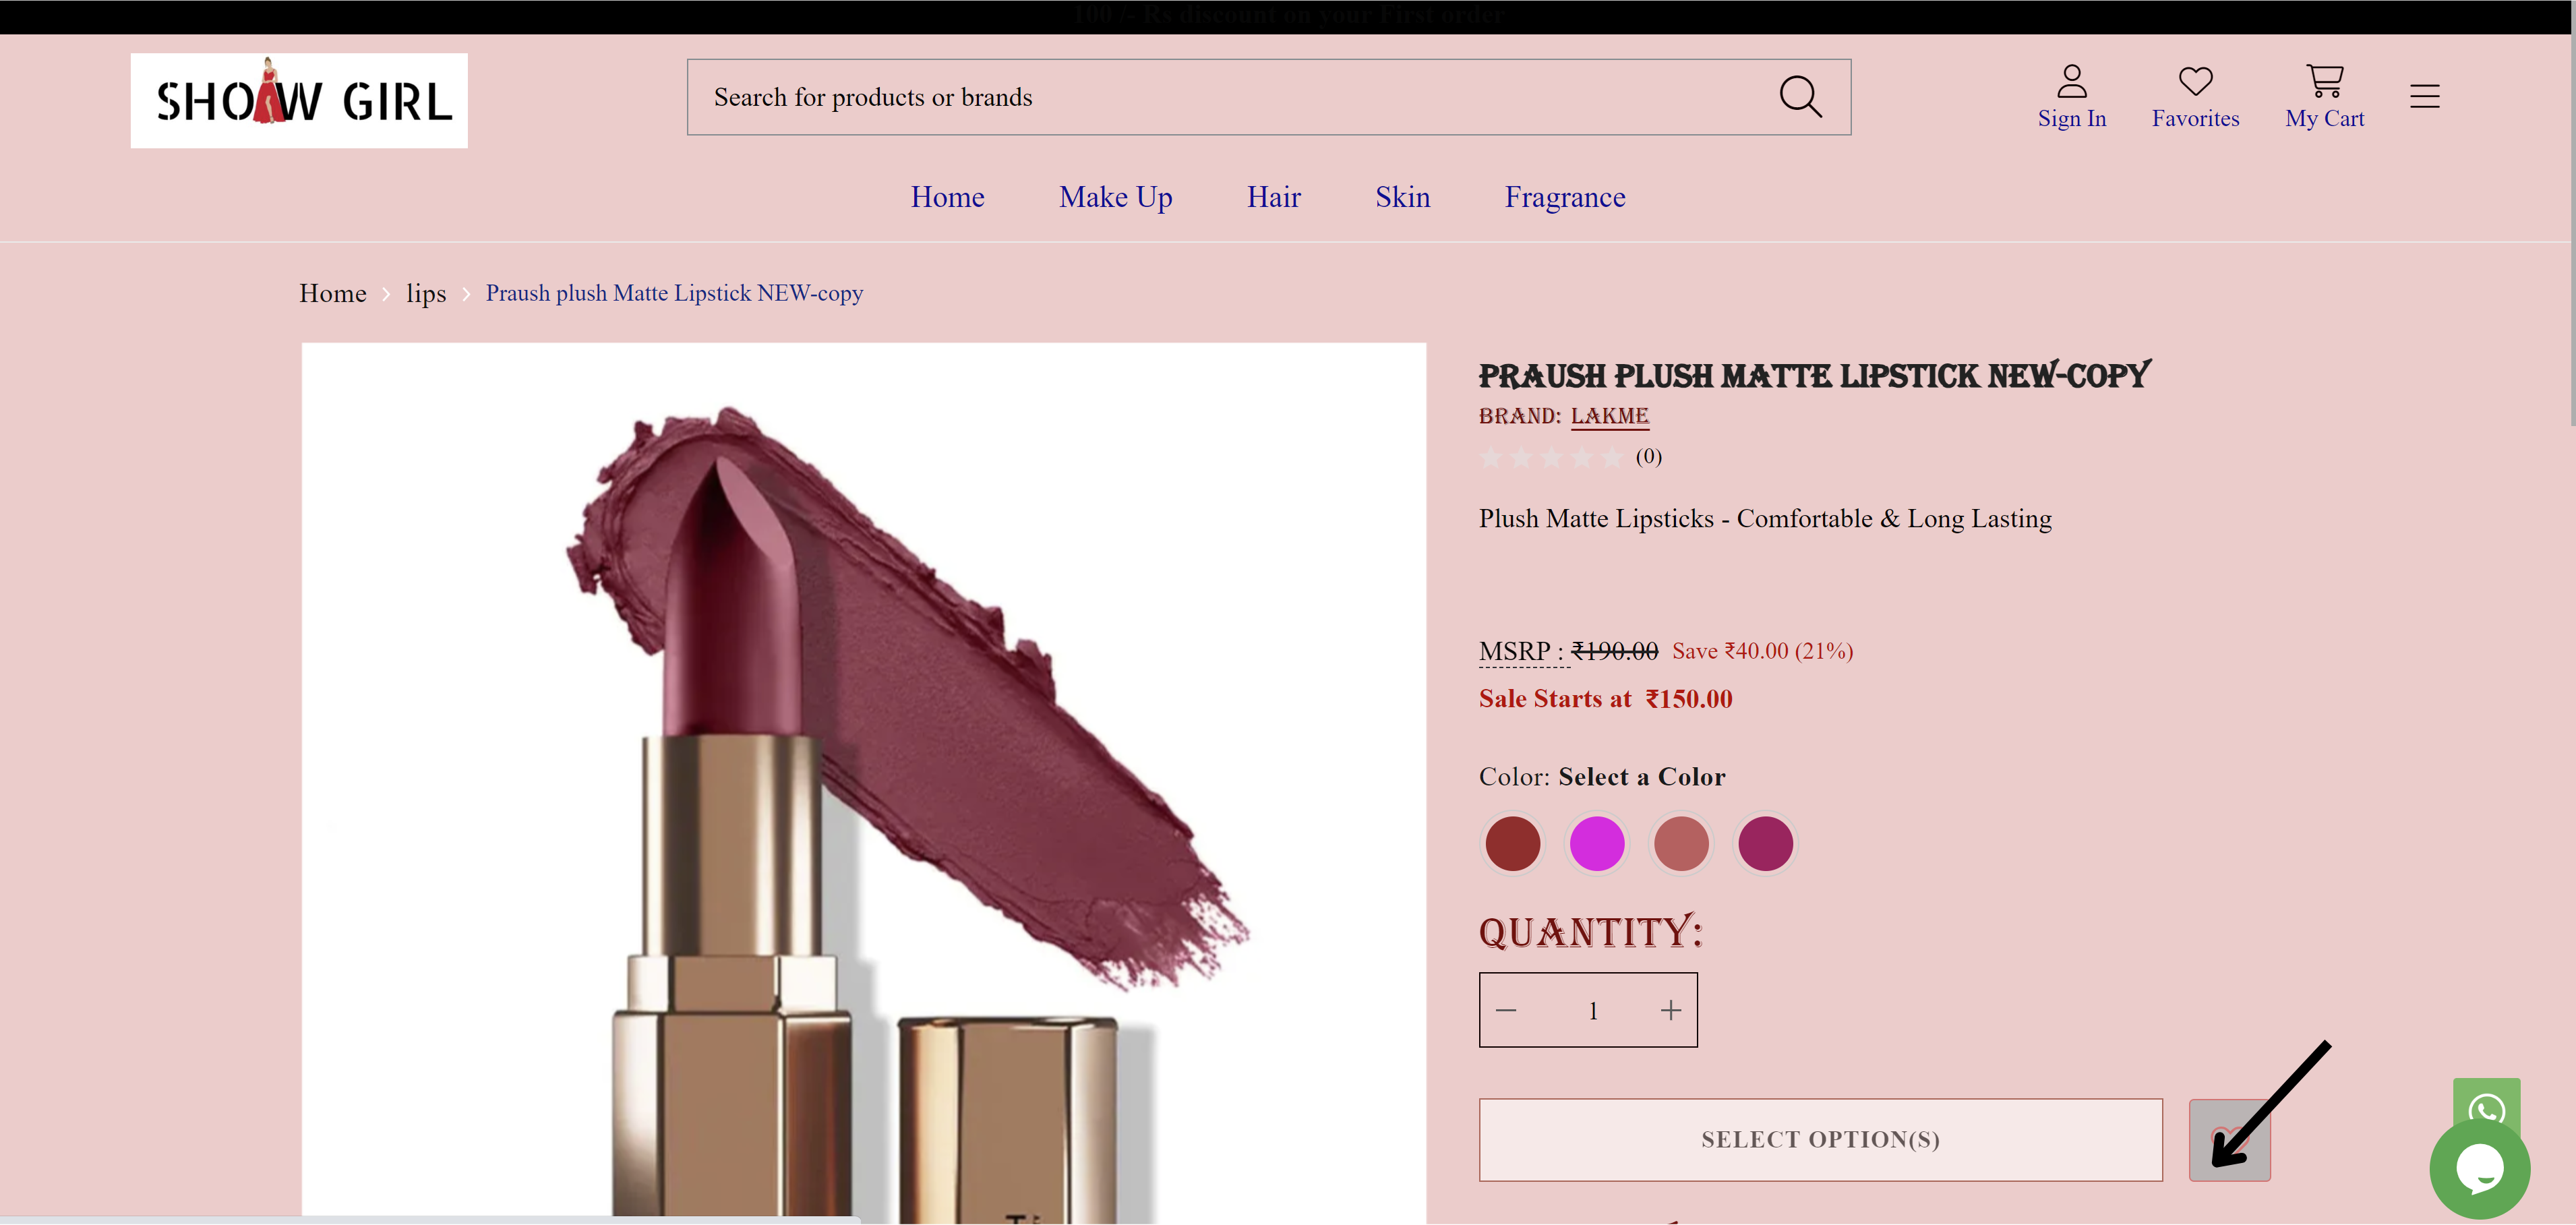The height and width of the screenshot is (1225, 2576).
Task: Click the Sale Starts at ₹150.00 price
Action: [x=1605, y=699]
